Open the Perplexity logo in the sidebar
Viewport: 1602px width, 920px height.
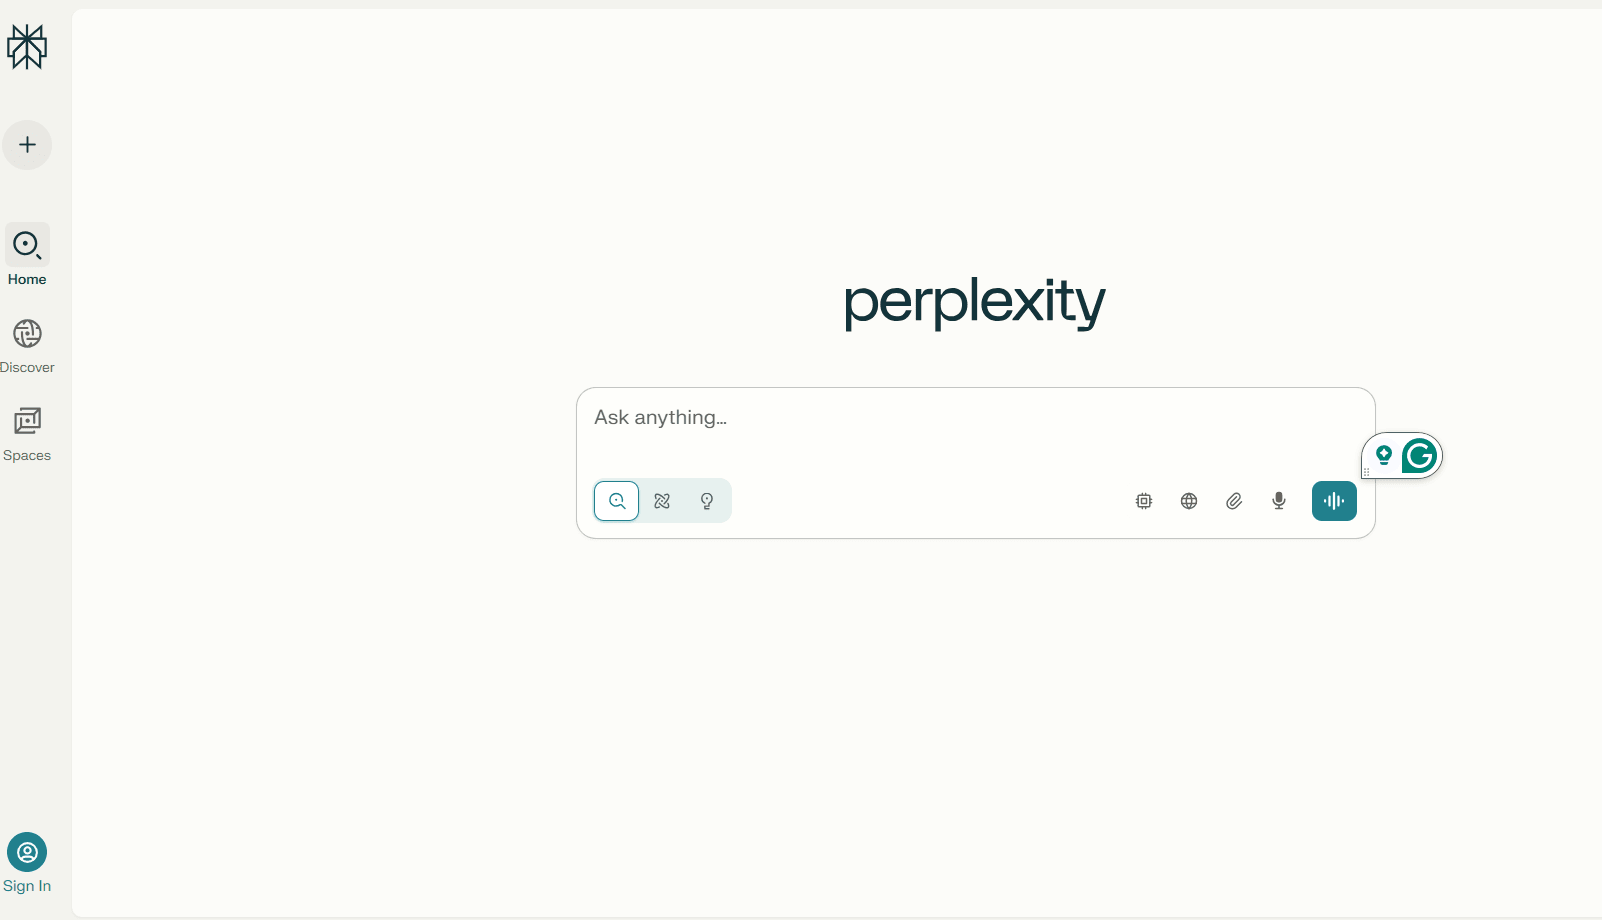pos(27,46)
